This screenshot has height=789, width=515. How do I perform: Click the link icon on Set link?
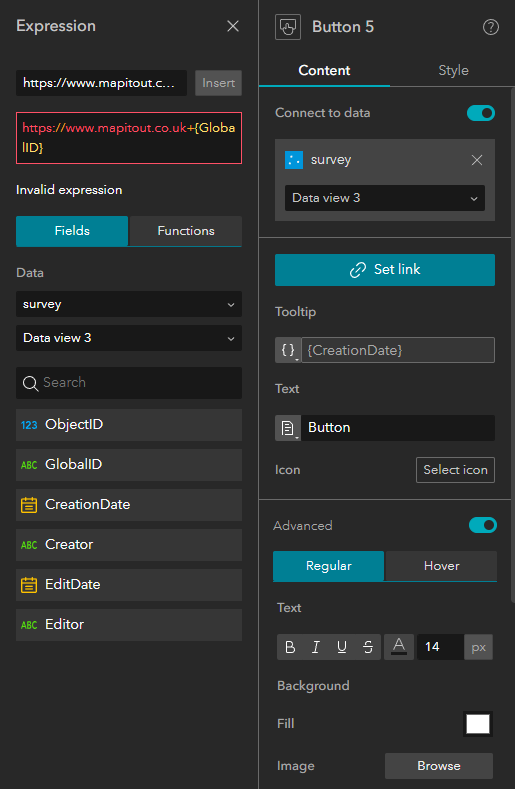click(358, 270)
